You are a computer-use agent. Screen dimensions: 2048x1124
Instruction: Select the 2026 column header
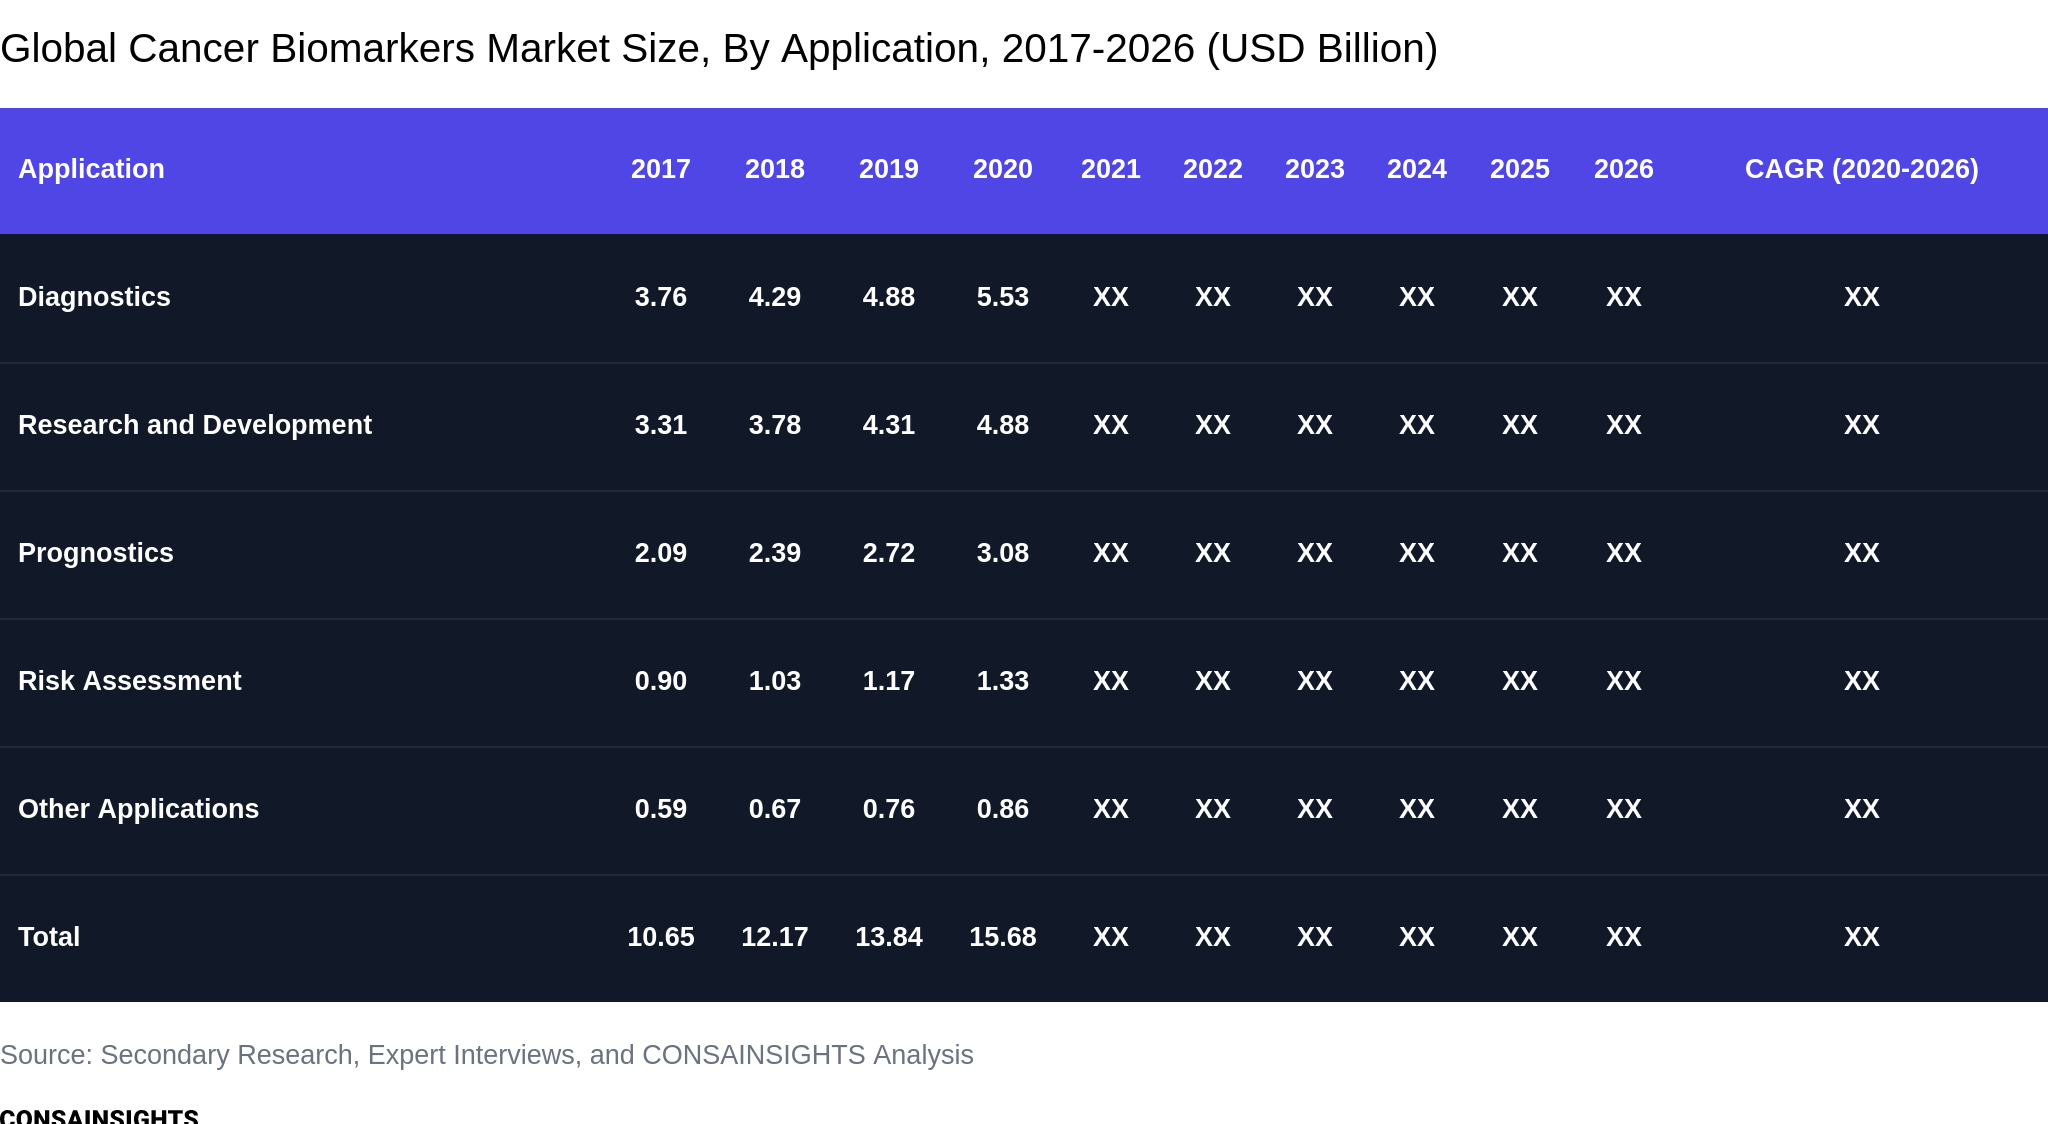[x=1624, y=169]
